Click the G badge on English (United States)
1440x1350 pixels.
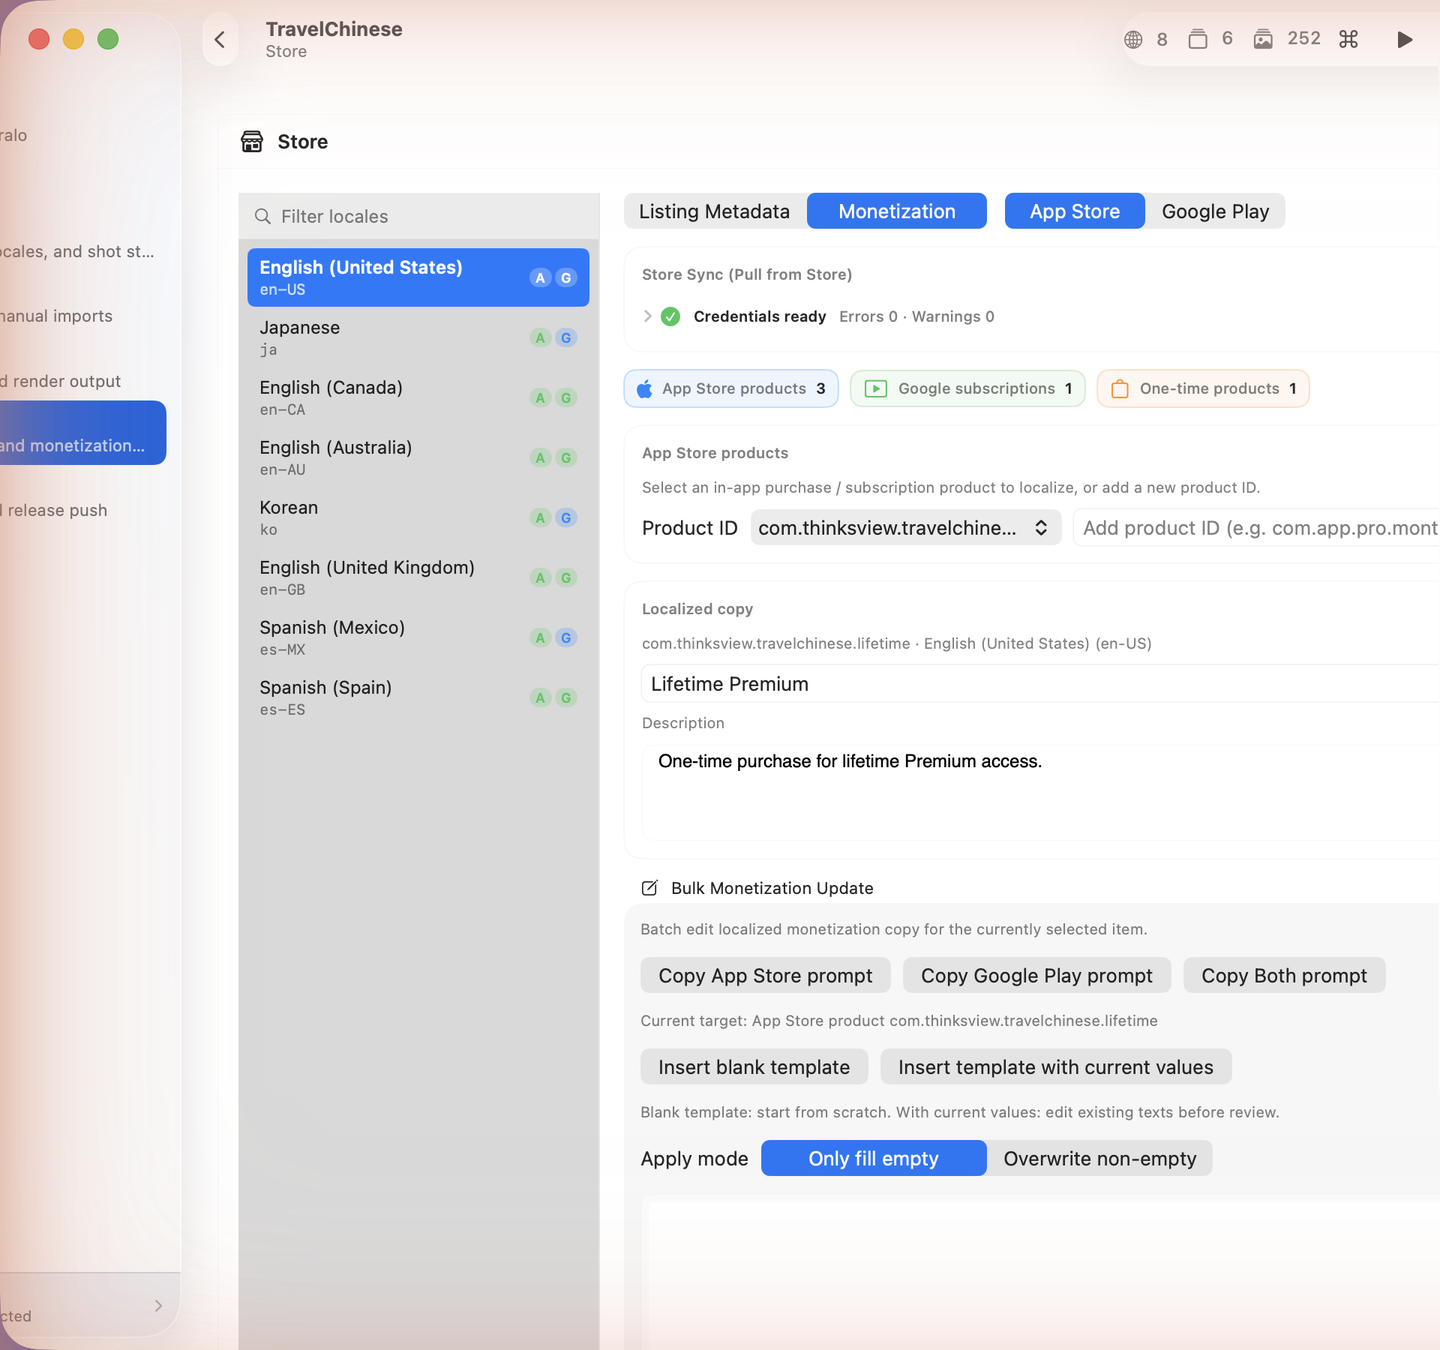click(x=566, y=278)
